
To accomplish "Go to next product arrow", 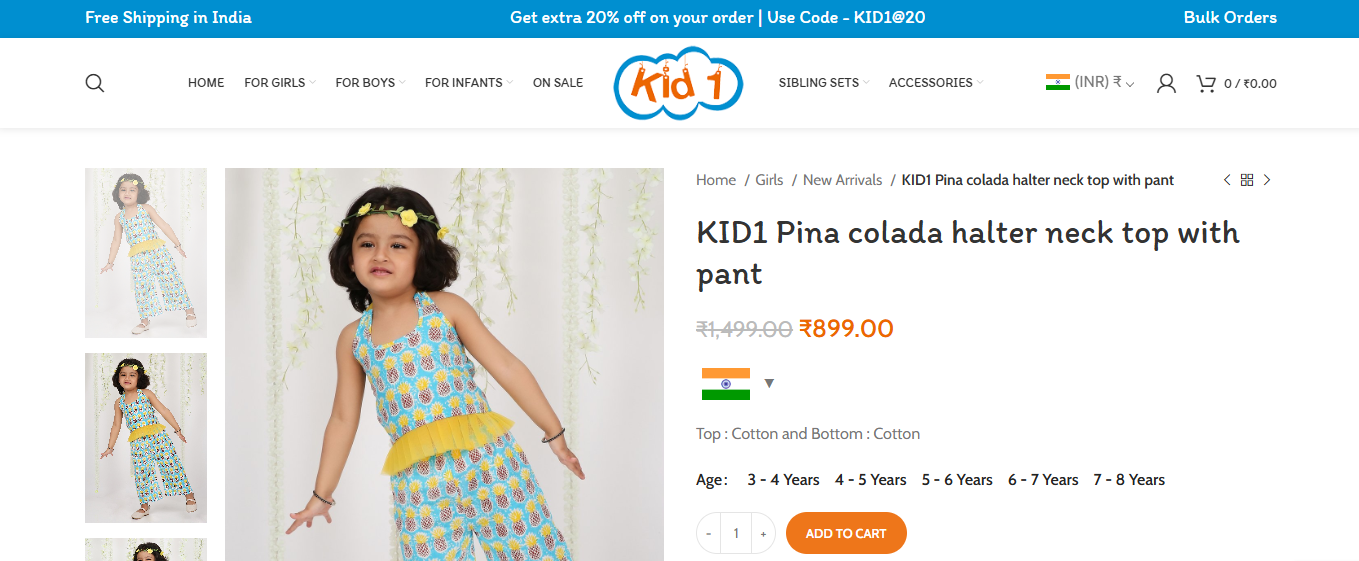I will tap(1267, 180).
